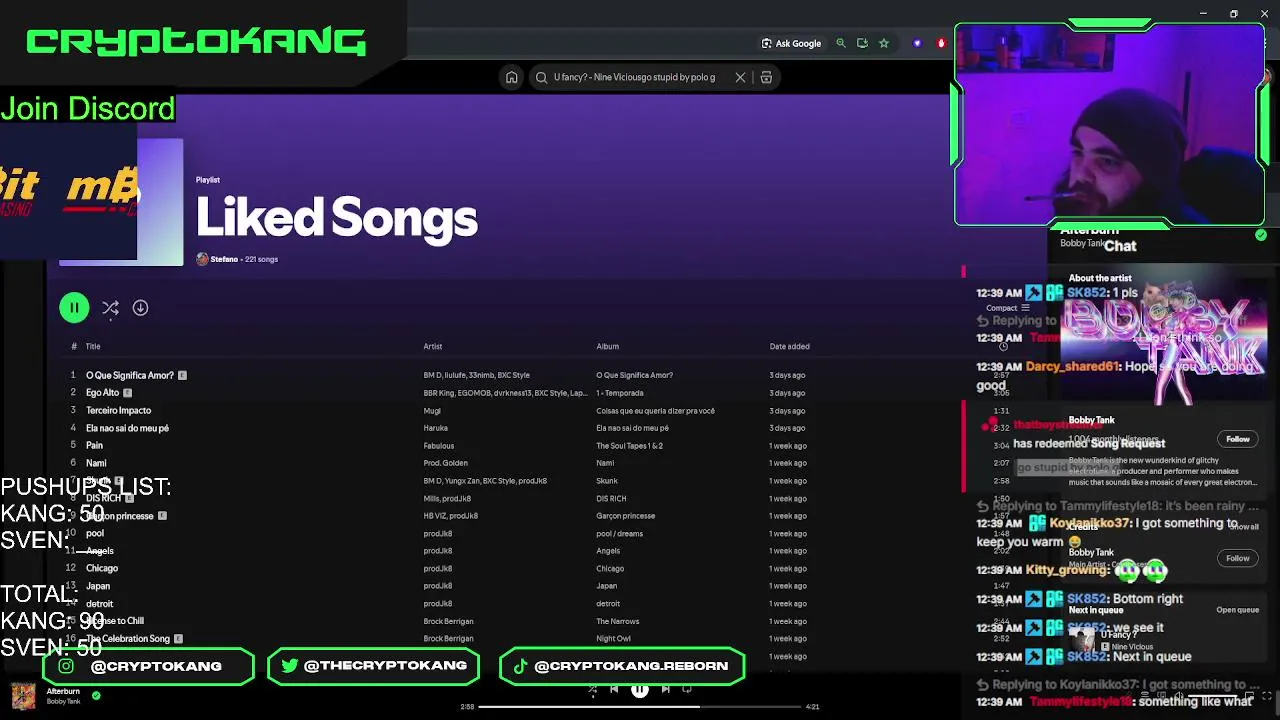Follow Bobby Tank in the Credits section
1280x720 pixels.
(x=1238, y=558)
